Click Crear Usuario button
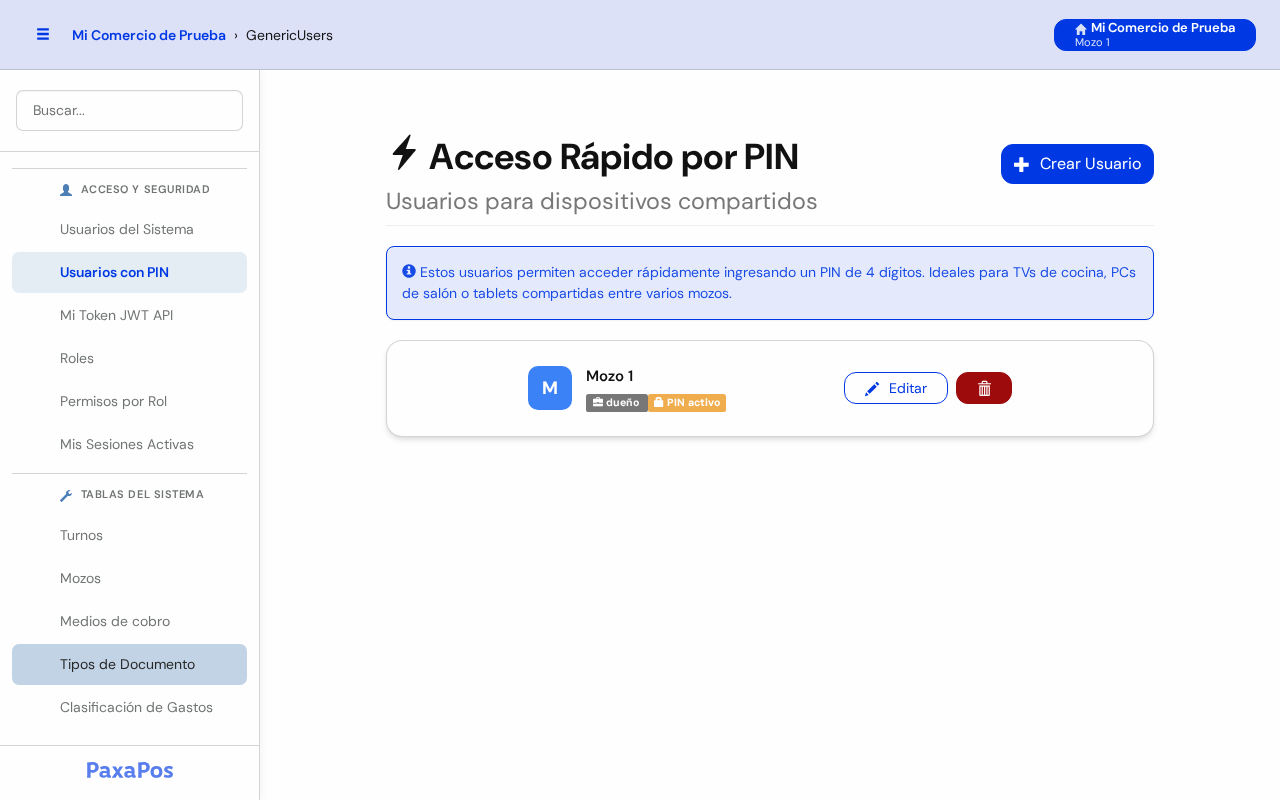 point(1077,164)
